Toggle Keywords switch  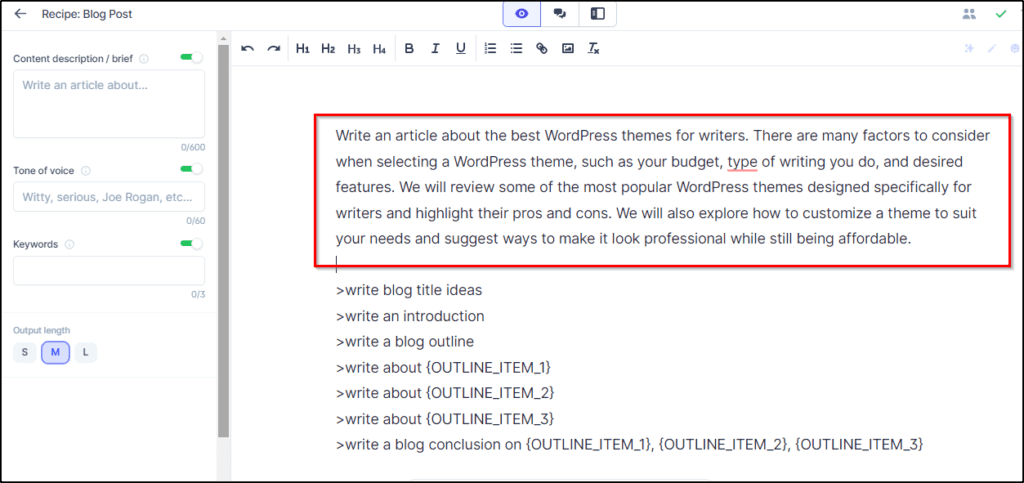coord(191,244)
